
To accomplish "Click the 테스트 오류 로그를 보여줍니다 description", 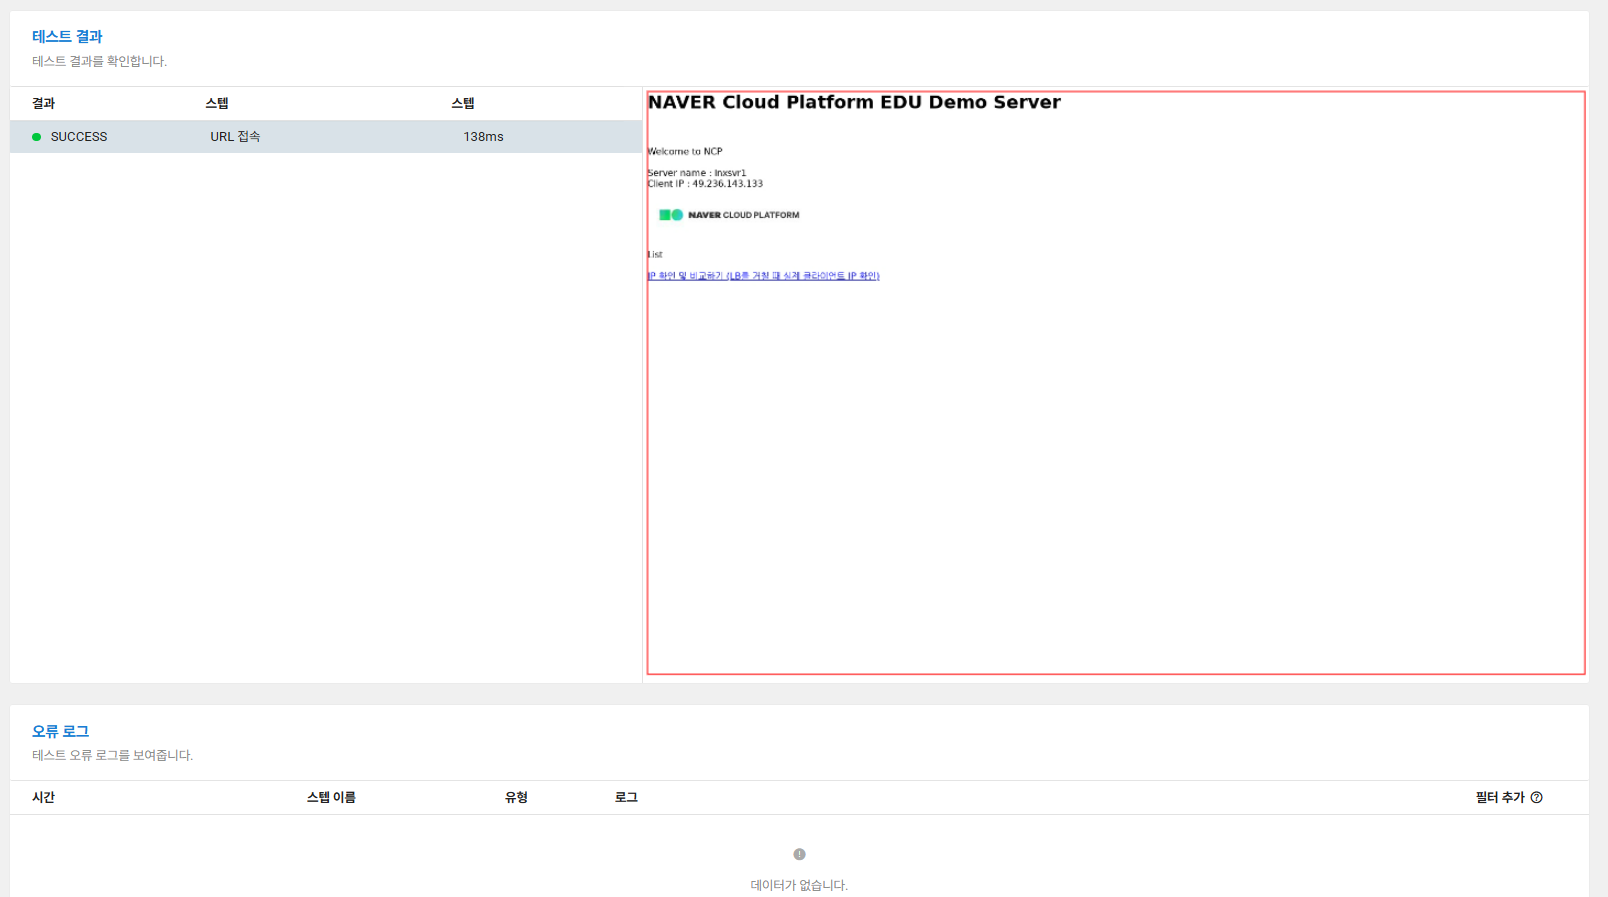I will point(112,755).
